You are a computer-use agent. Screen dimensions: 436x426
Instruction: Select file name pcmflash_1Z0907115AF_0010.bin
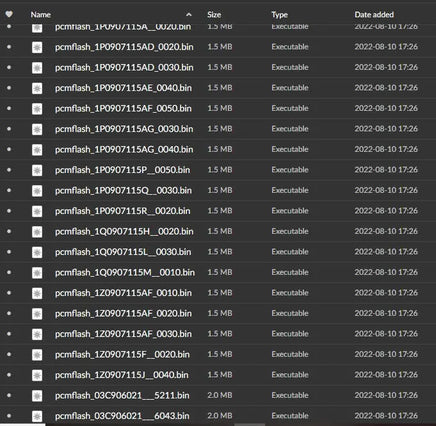pyautogui.click(x=123, y=293)
